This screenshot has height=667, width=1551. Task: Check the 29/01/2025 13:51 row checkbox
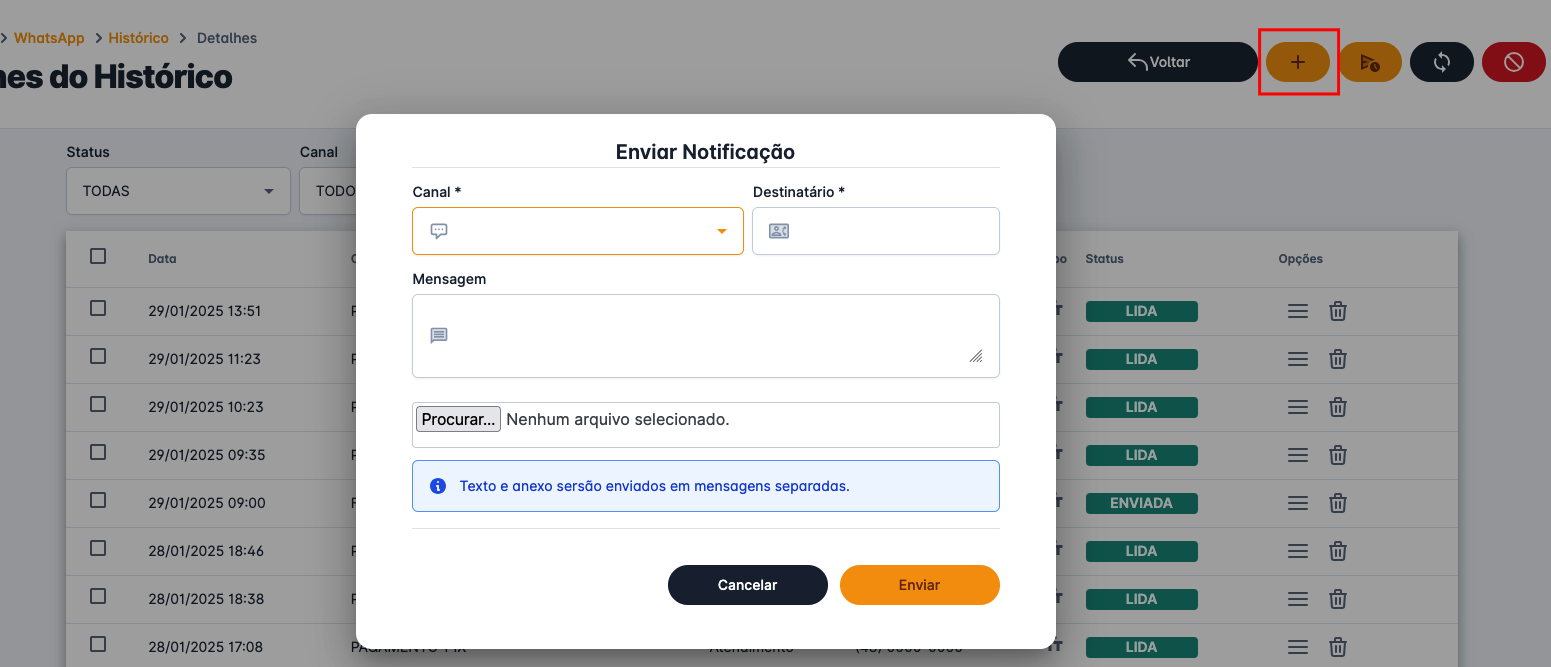(98, 308)
